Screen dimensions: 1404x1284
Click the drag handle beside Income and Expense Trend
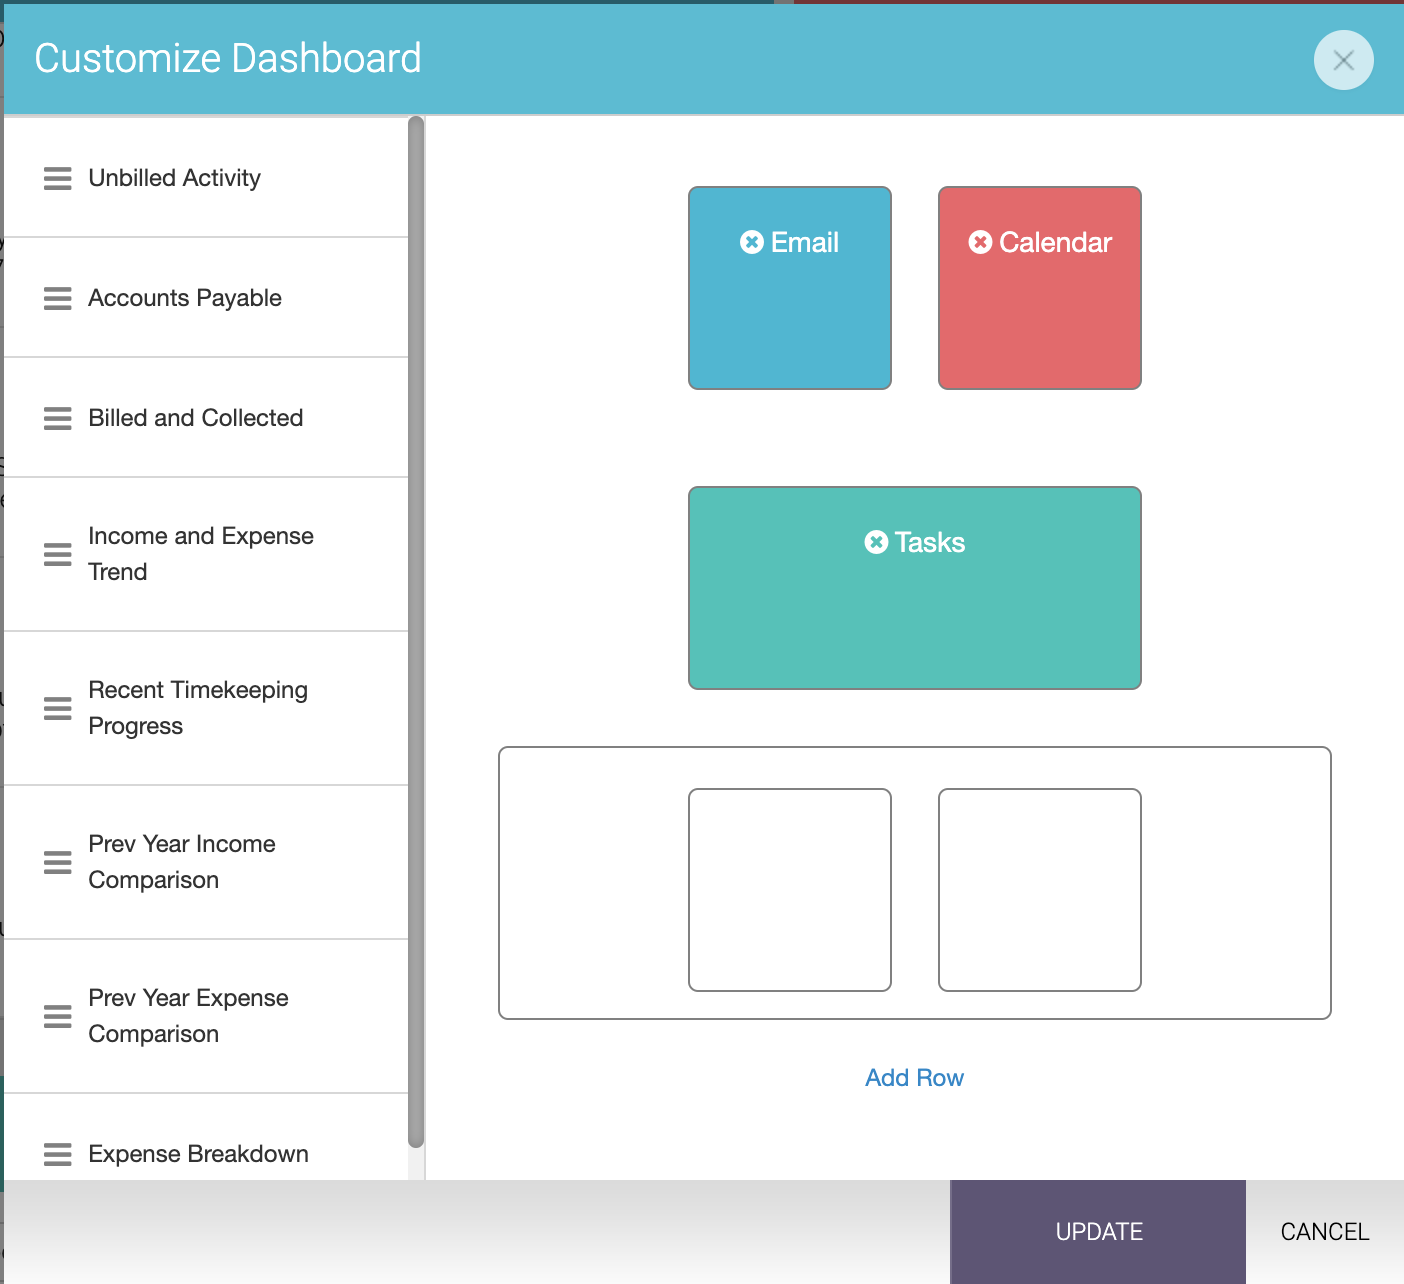click(x=58, y=554)
